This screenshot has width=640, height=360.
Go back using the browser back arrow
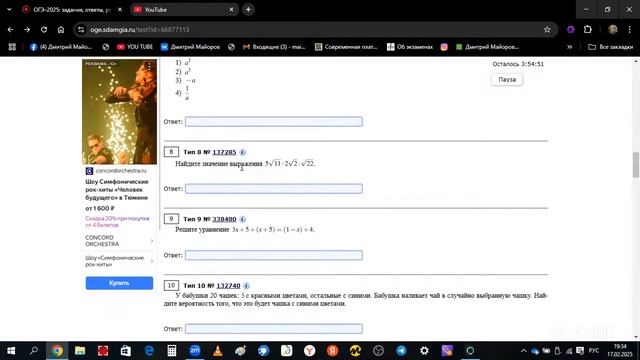point(10,29)
